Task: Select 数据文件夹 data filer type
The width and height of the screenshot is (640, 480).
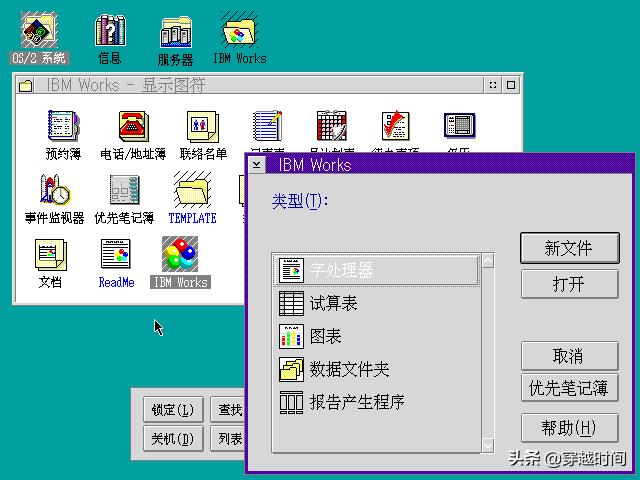Action: (376, 369)
